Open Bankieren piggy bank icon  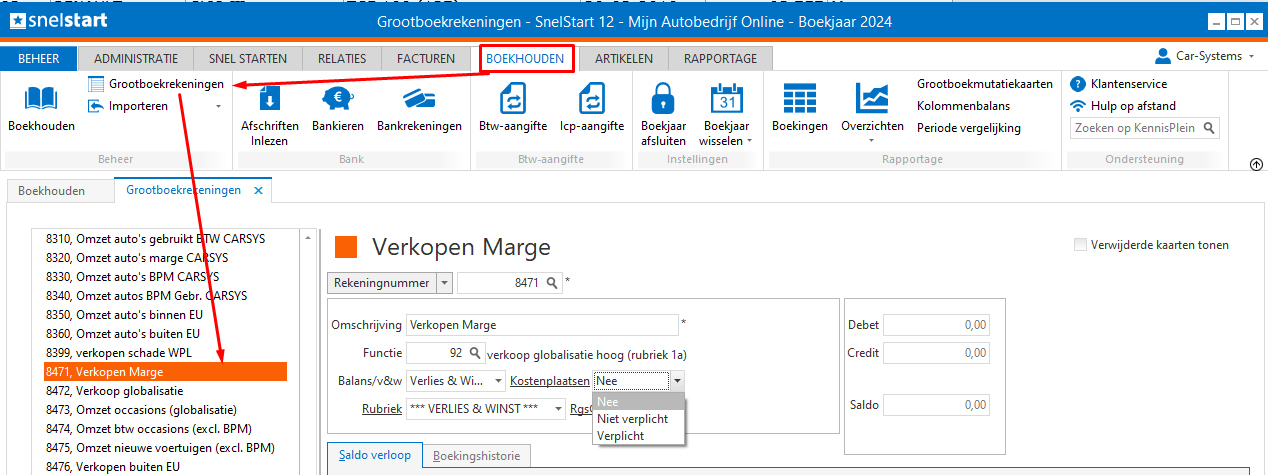click(x=337, y=98)
